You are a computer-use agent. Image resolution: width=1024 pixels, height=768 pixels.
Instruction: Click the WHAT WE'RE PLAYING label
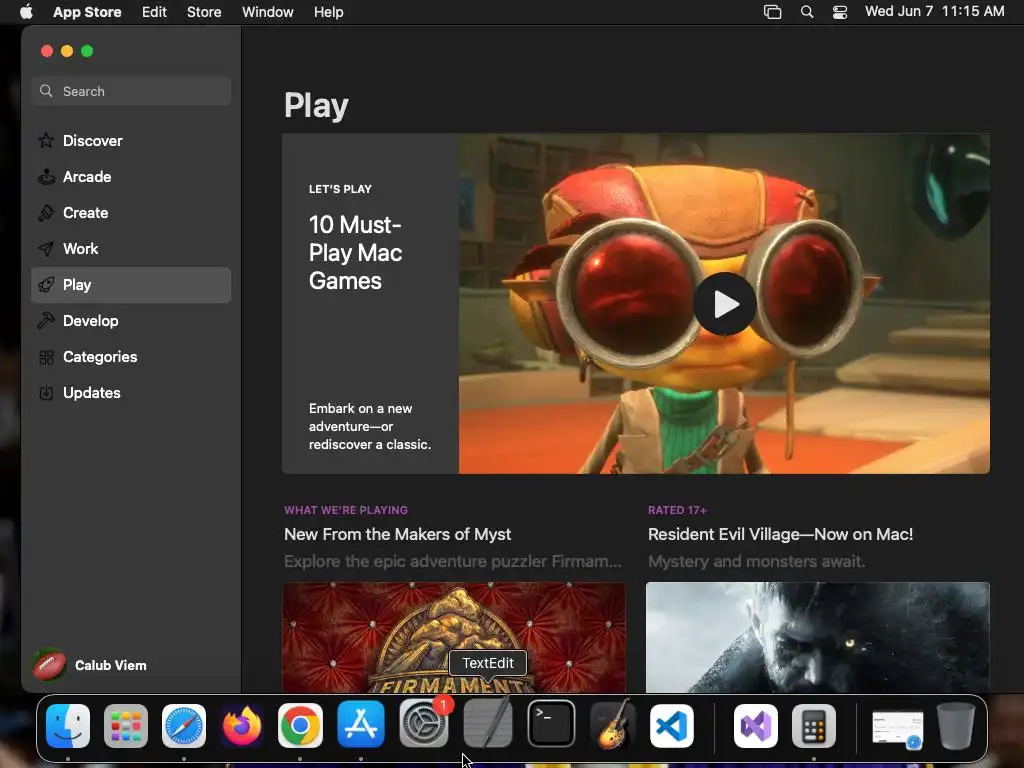click(x=346, y=510)
